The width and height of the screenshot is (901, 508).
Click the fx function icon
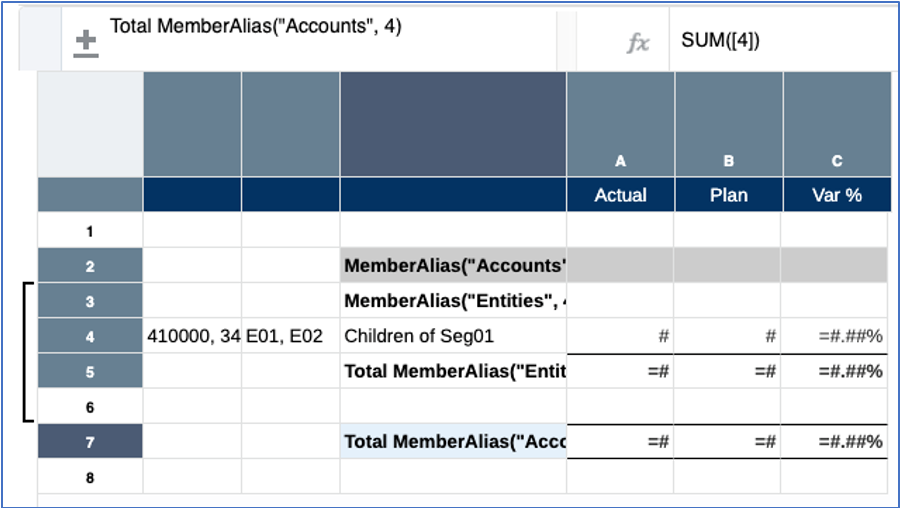637,42
